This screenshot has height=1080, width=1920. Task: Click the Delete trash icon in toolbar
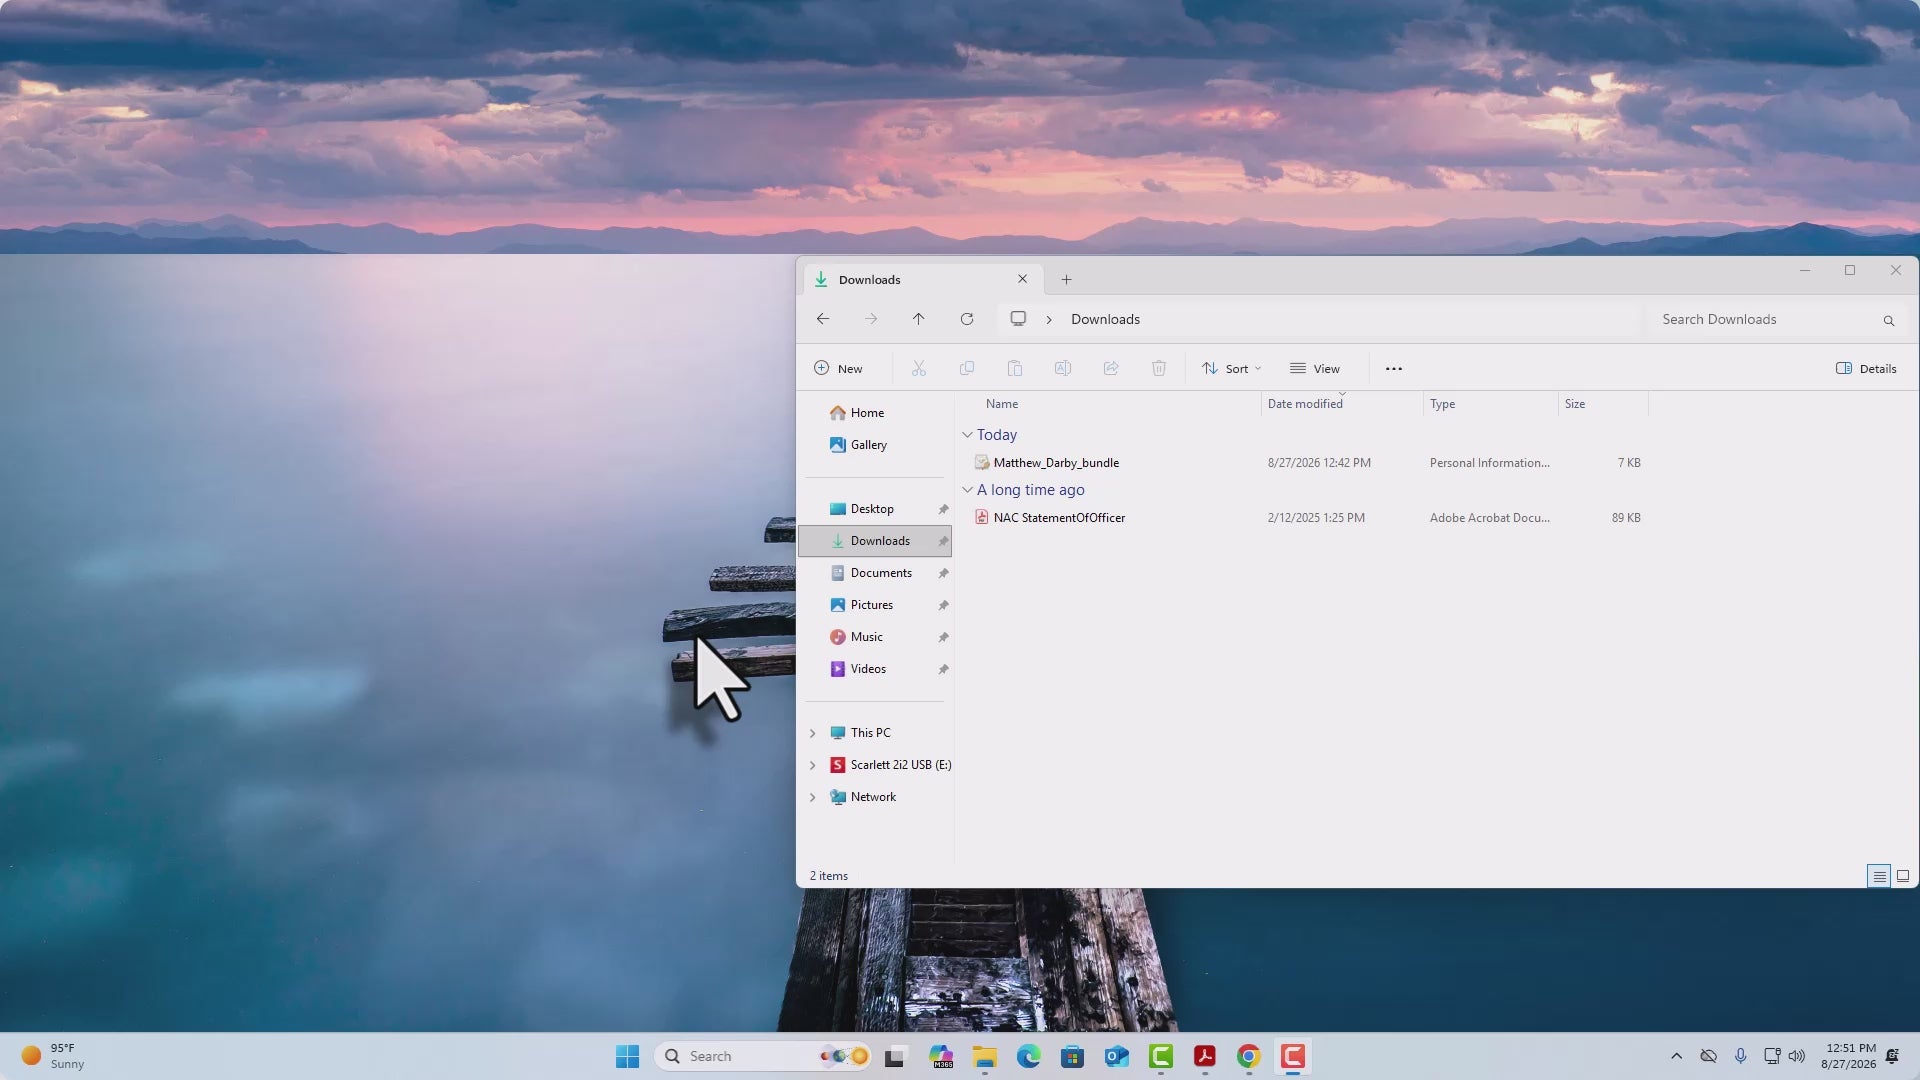1159,369
